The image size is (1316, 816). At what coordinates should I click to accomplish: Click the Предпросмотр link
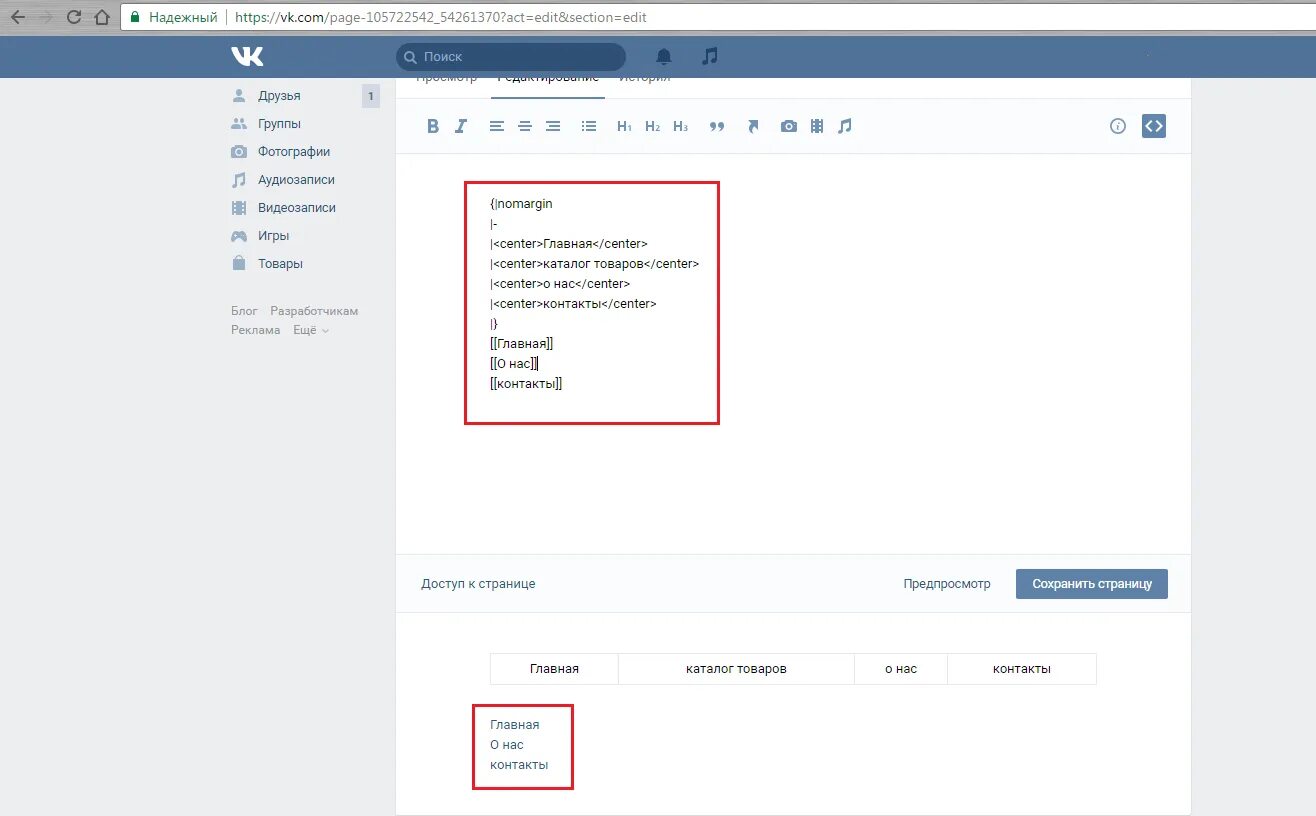[947, 584]
